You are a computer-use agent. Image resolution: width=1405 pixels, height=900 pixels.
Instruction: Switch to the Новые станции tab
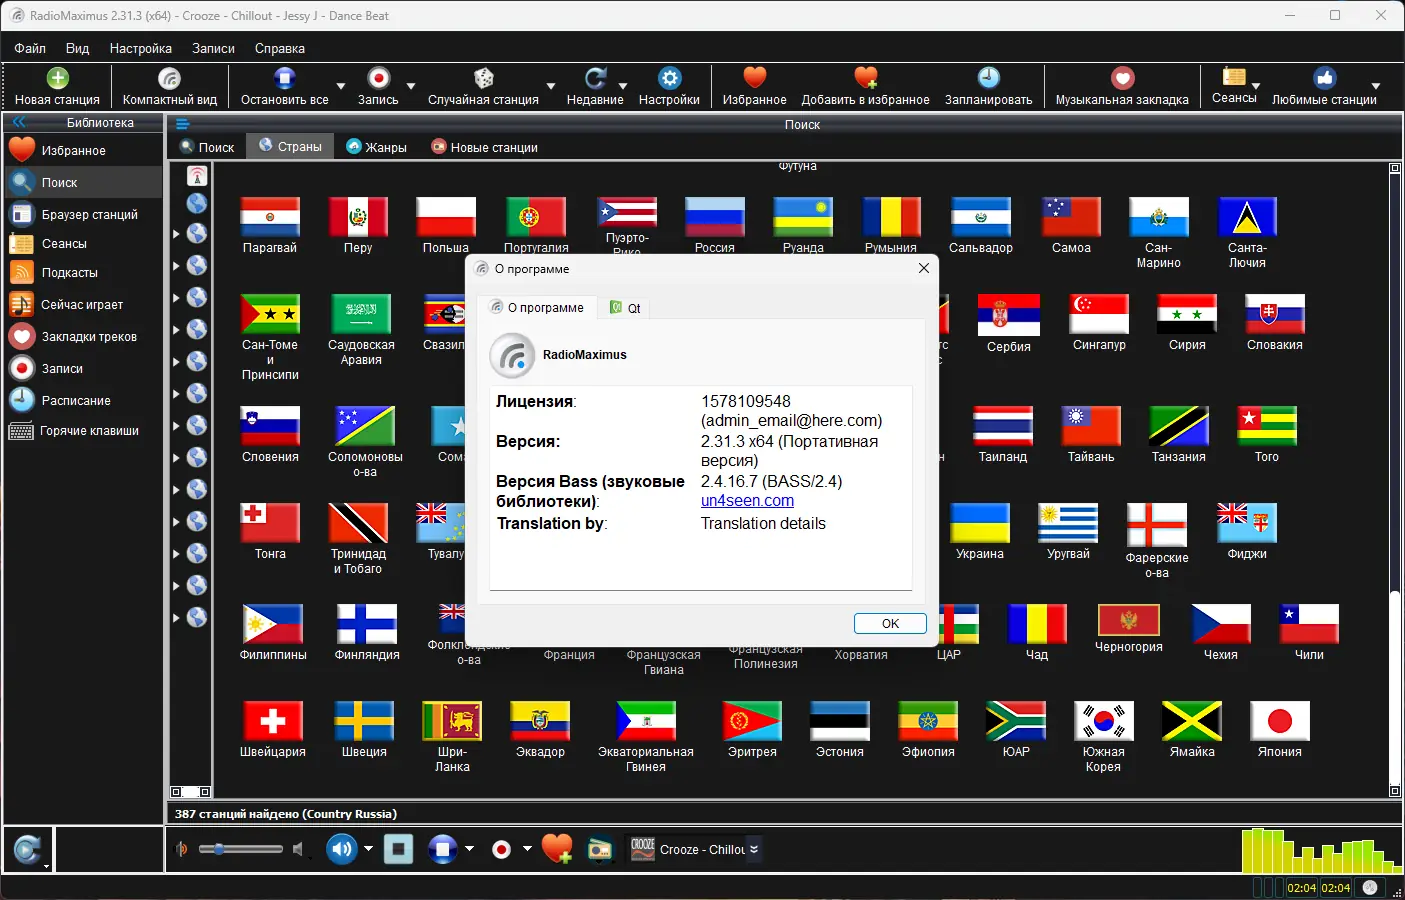485,147
